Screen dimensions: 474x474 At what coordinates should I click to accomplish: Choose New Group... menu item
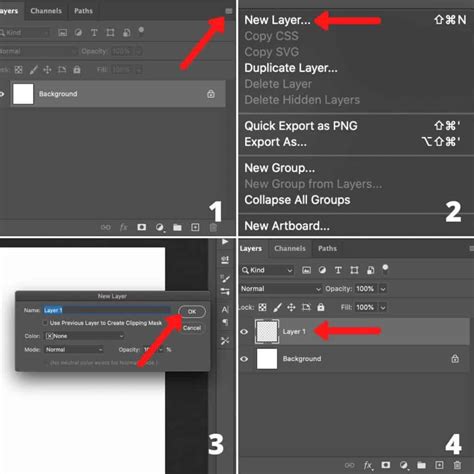[280, 168]
